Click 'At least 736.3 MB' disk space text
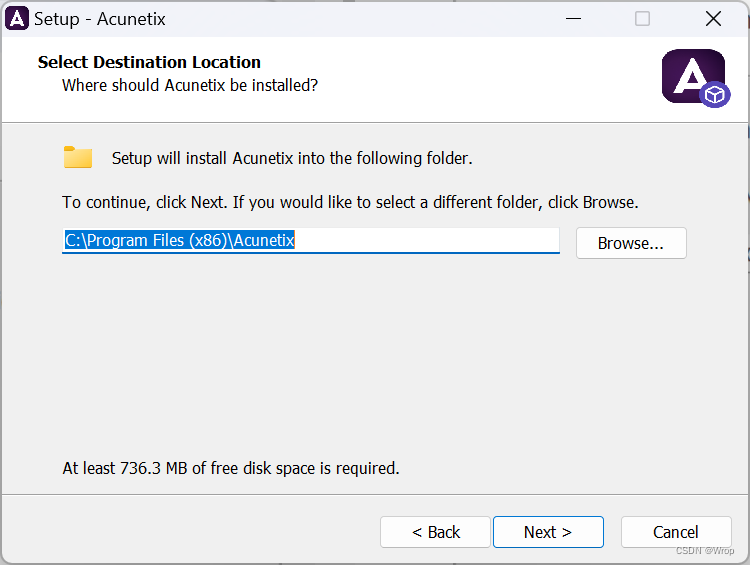The height and width of the screenshot is (565, 750). 231,468
